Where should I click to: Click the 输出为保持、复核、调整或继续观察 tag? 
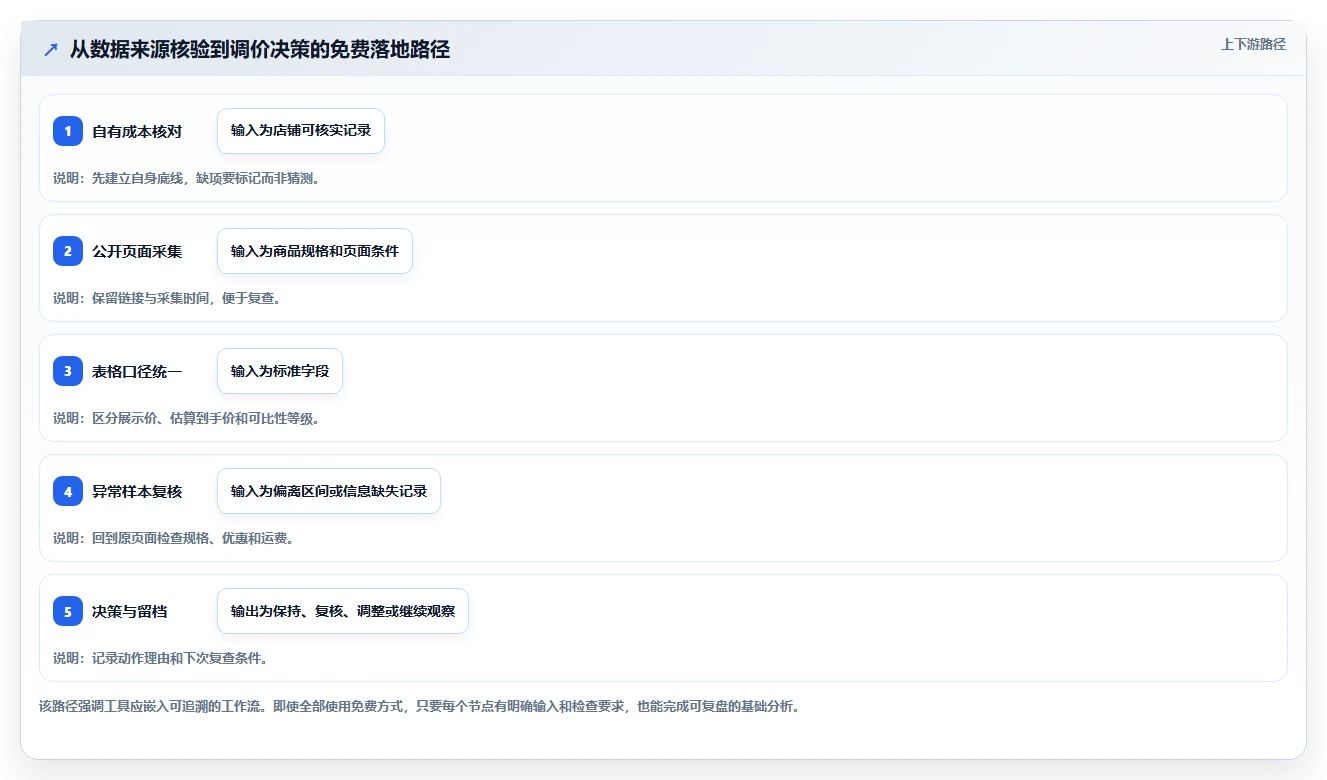[x=343, y=611]
